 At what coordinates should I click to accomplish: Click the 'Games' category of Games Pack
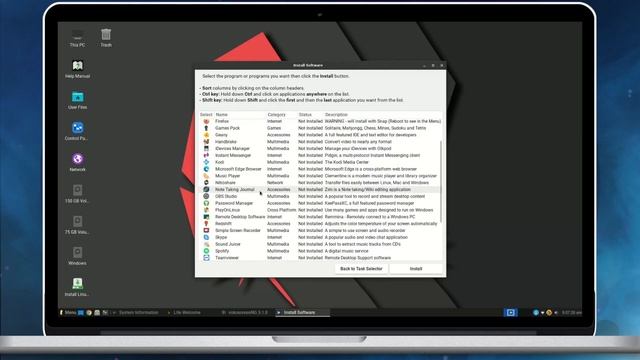[x=274, y=128]
